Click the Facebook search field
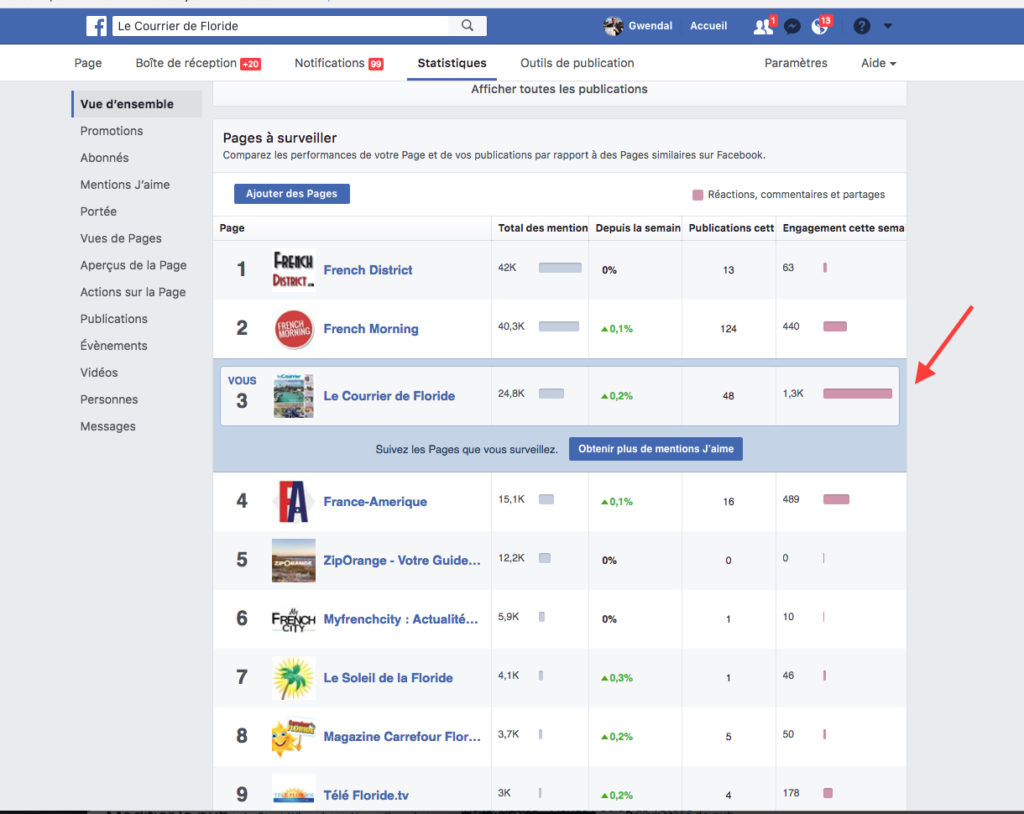 (281, 26)
